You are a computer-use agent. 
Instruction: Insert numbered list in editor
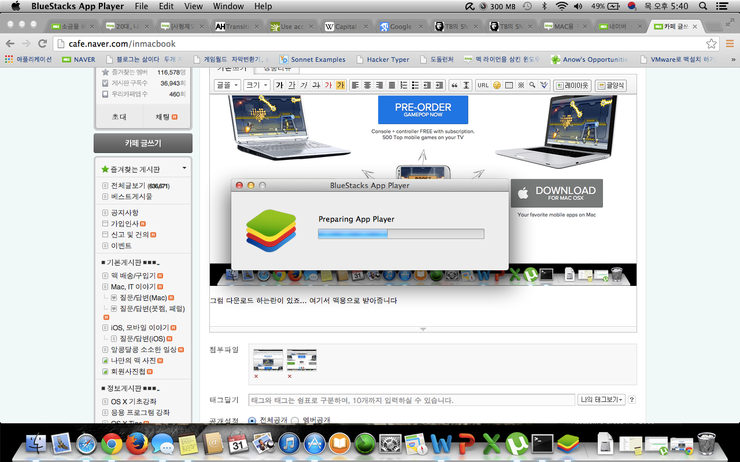point(404,85)
